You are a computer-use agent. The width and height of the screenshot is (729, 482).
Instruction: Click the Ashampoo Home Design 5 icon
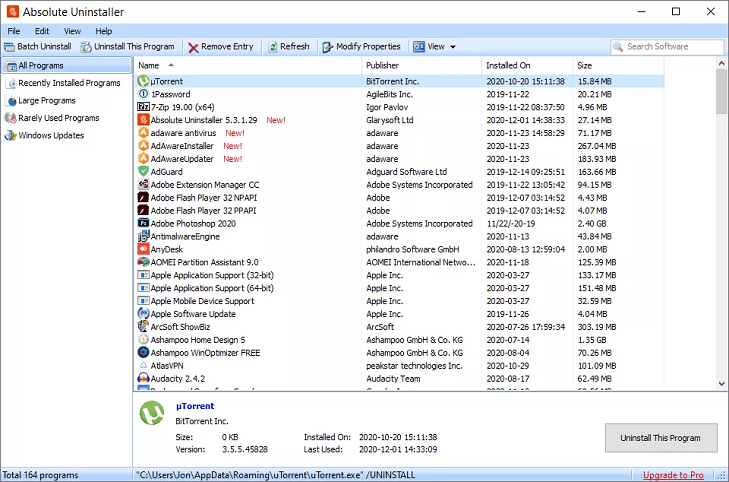point(143,340)
